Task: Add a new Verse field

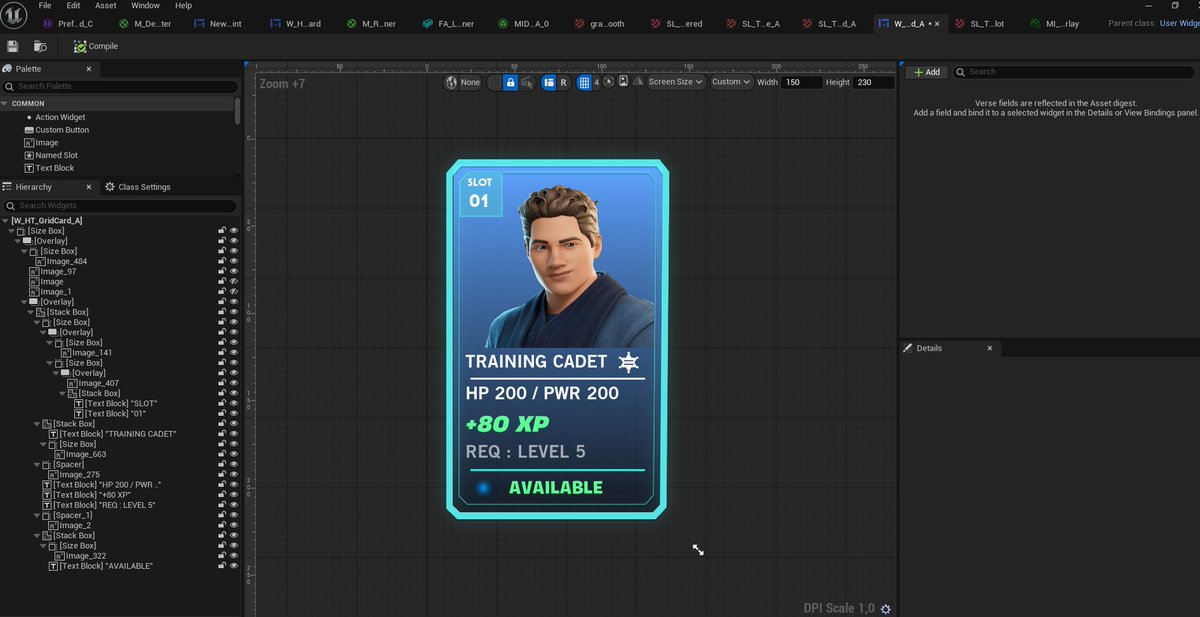Action: point(927,72)
